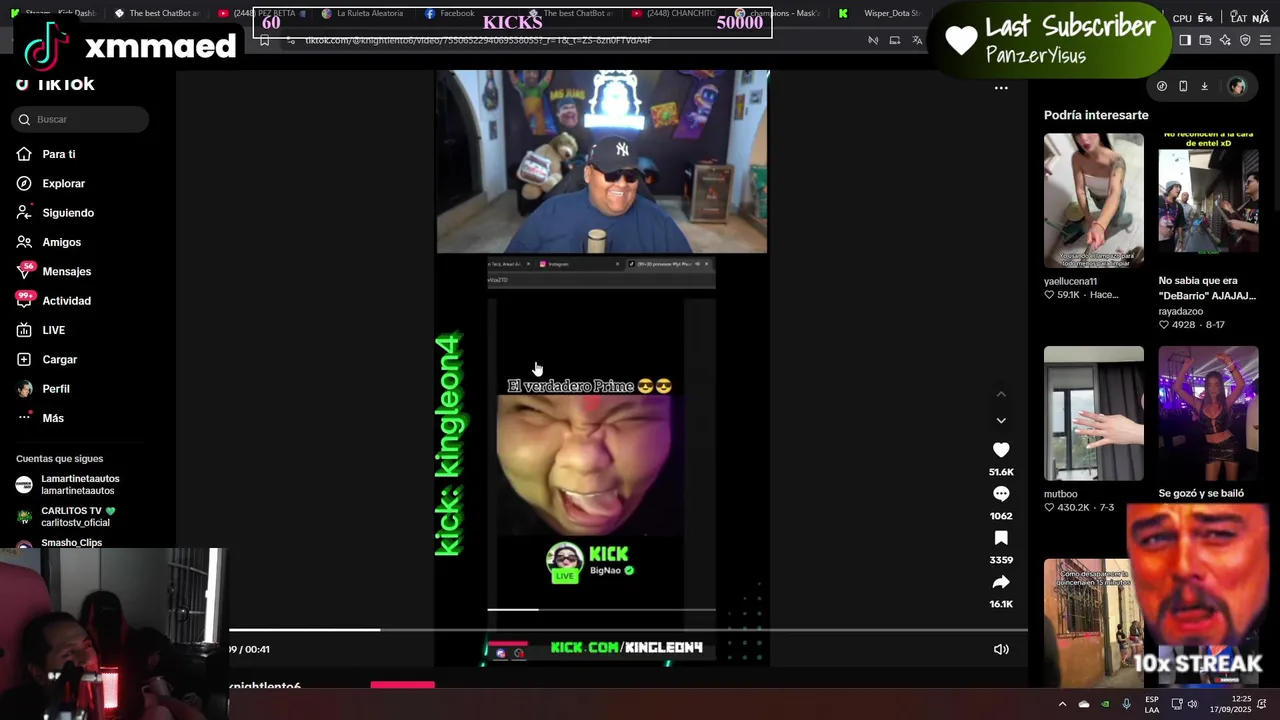Open Lamartinetaautos followed account
The height and width of the screenshot is (720, 1280).
coord(68,485)
